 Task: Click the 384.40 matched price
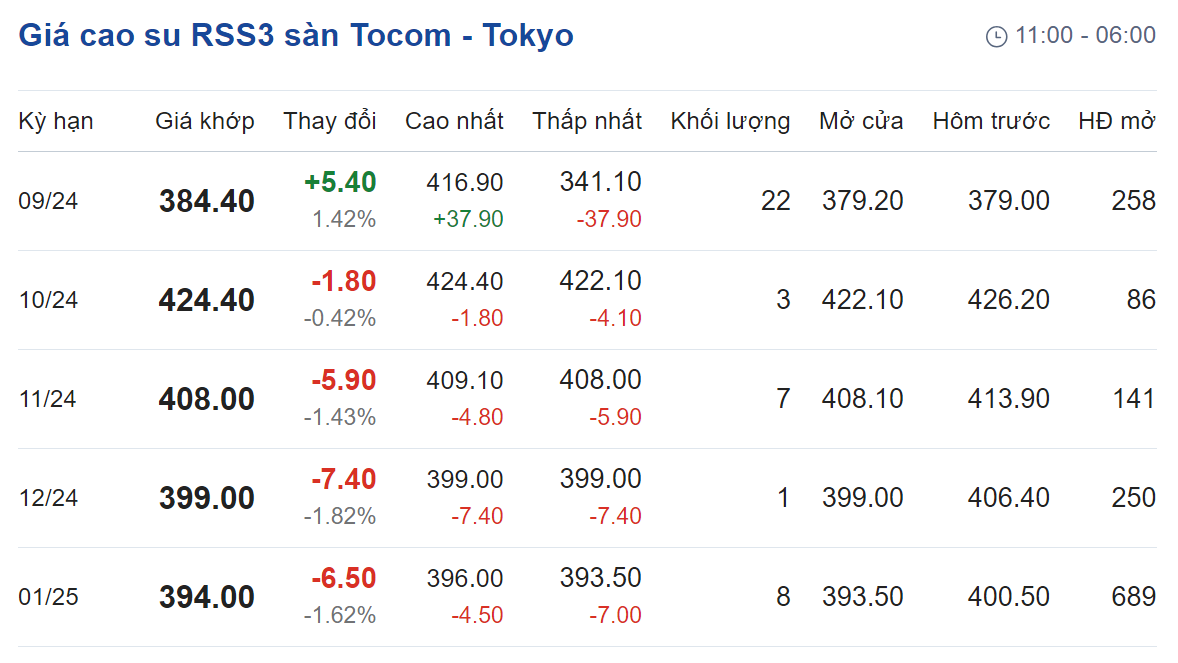[x=207, y=201]
